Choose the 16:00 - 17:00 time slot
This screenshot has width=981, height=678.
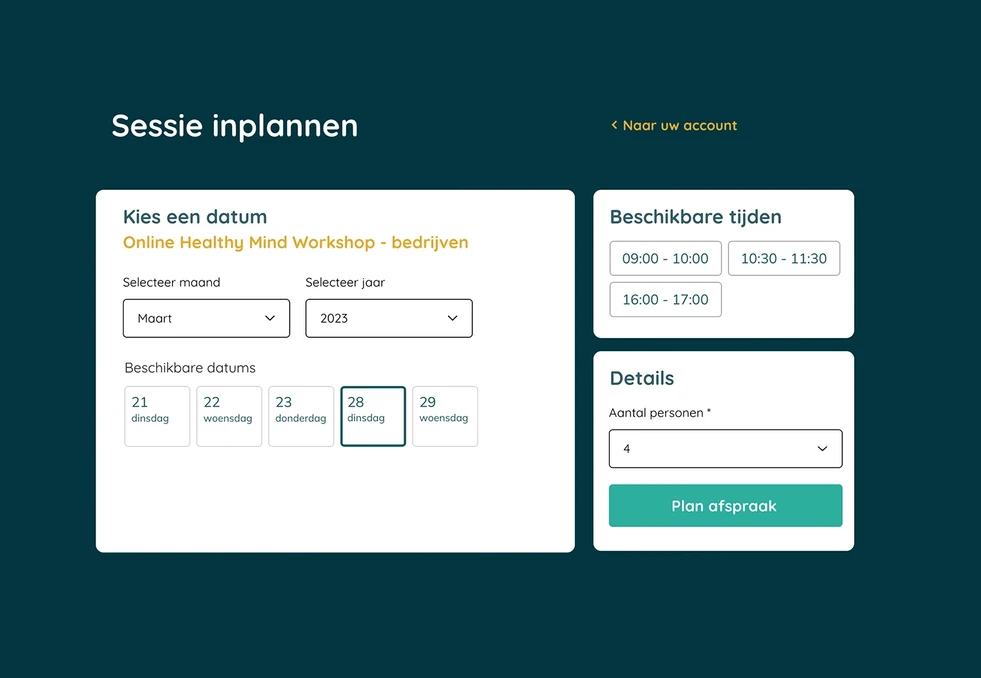(x=666, y=300)
